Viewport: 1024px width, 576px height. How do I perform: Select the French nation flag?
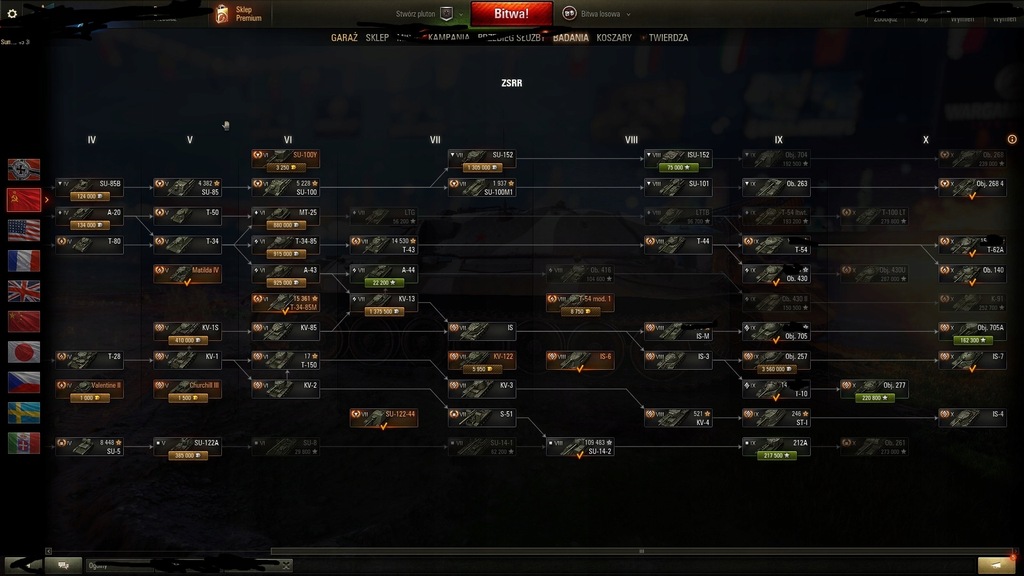(x=24, y=261)
